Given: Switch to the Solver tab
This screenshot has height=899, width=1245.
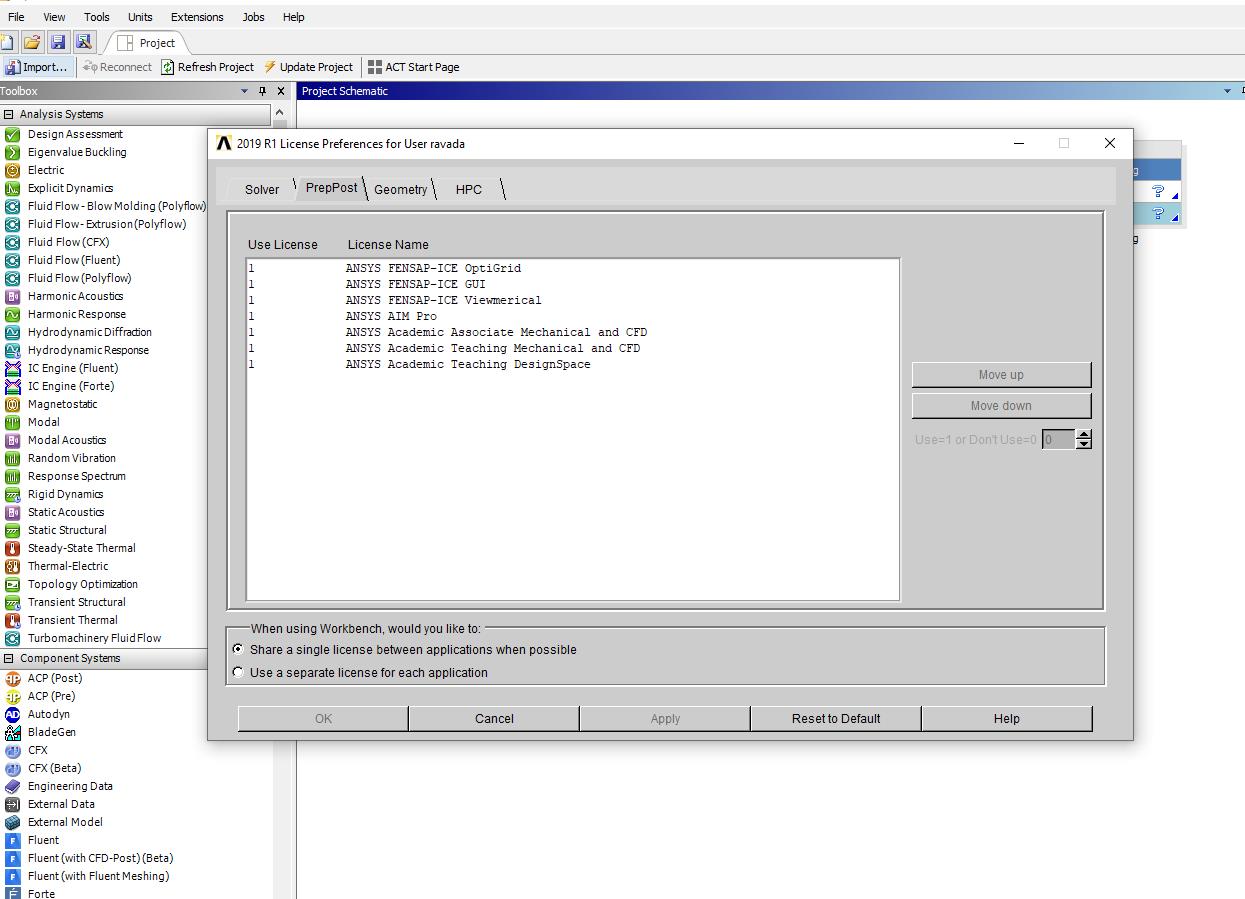Looking at the screenshot, I should pos(262,189).
